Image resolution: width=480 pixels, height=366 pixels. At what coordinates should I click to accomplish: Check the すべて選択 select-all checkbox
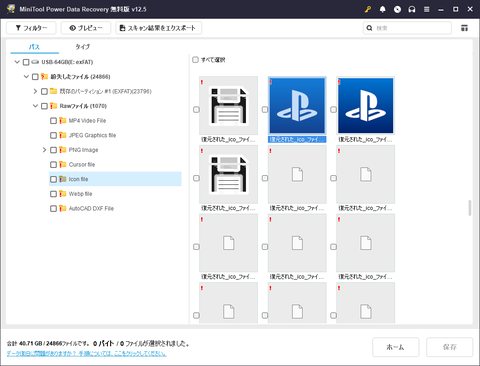195,60
